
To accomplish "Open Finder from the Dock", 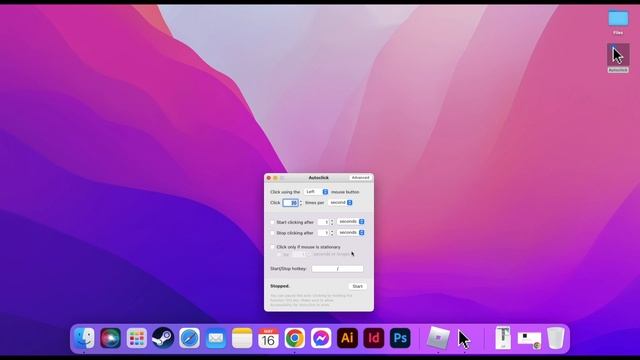I will pos(84,338).
